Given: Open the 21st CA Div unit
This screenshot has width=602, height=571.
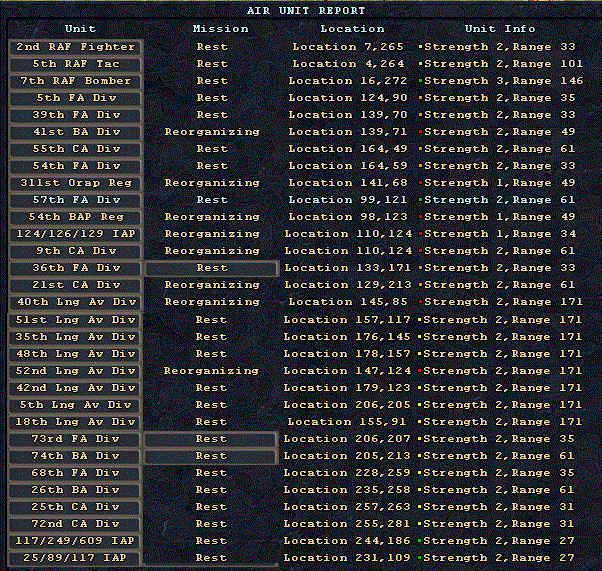Looking at the screenshot, I should pyautogui.click(x=75, y=285).
